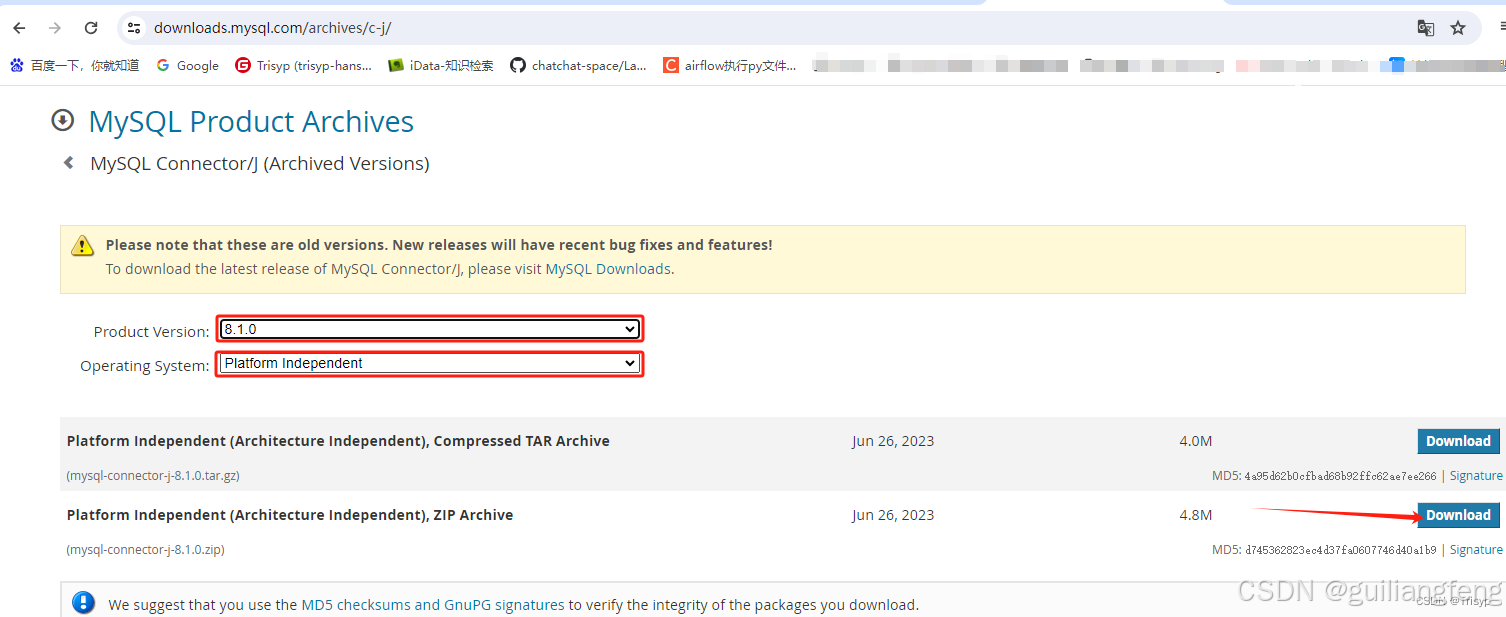
Task: Click the 4.8M file size
Action: [x=1195, y=515]
